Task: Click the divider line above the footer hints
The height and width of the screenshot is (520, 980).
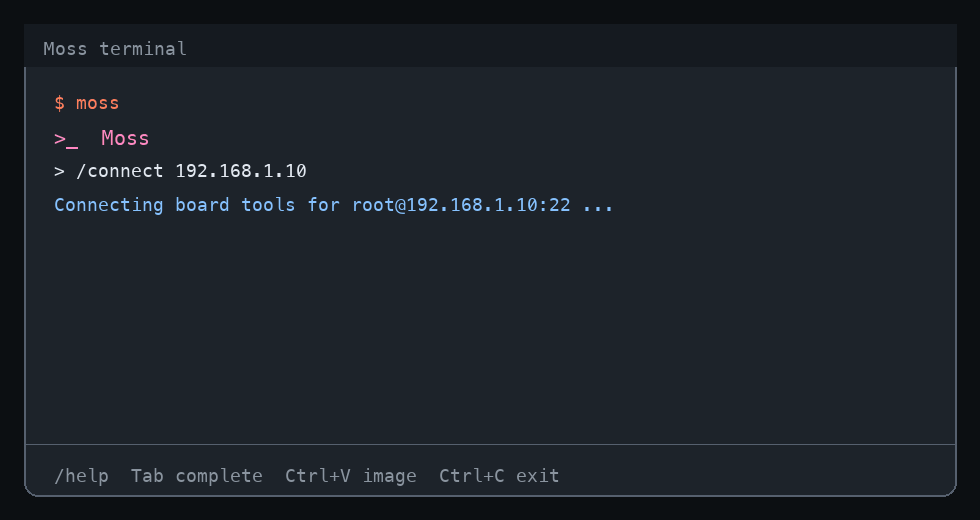Action: point(490,444)
